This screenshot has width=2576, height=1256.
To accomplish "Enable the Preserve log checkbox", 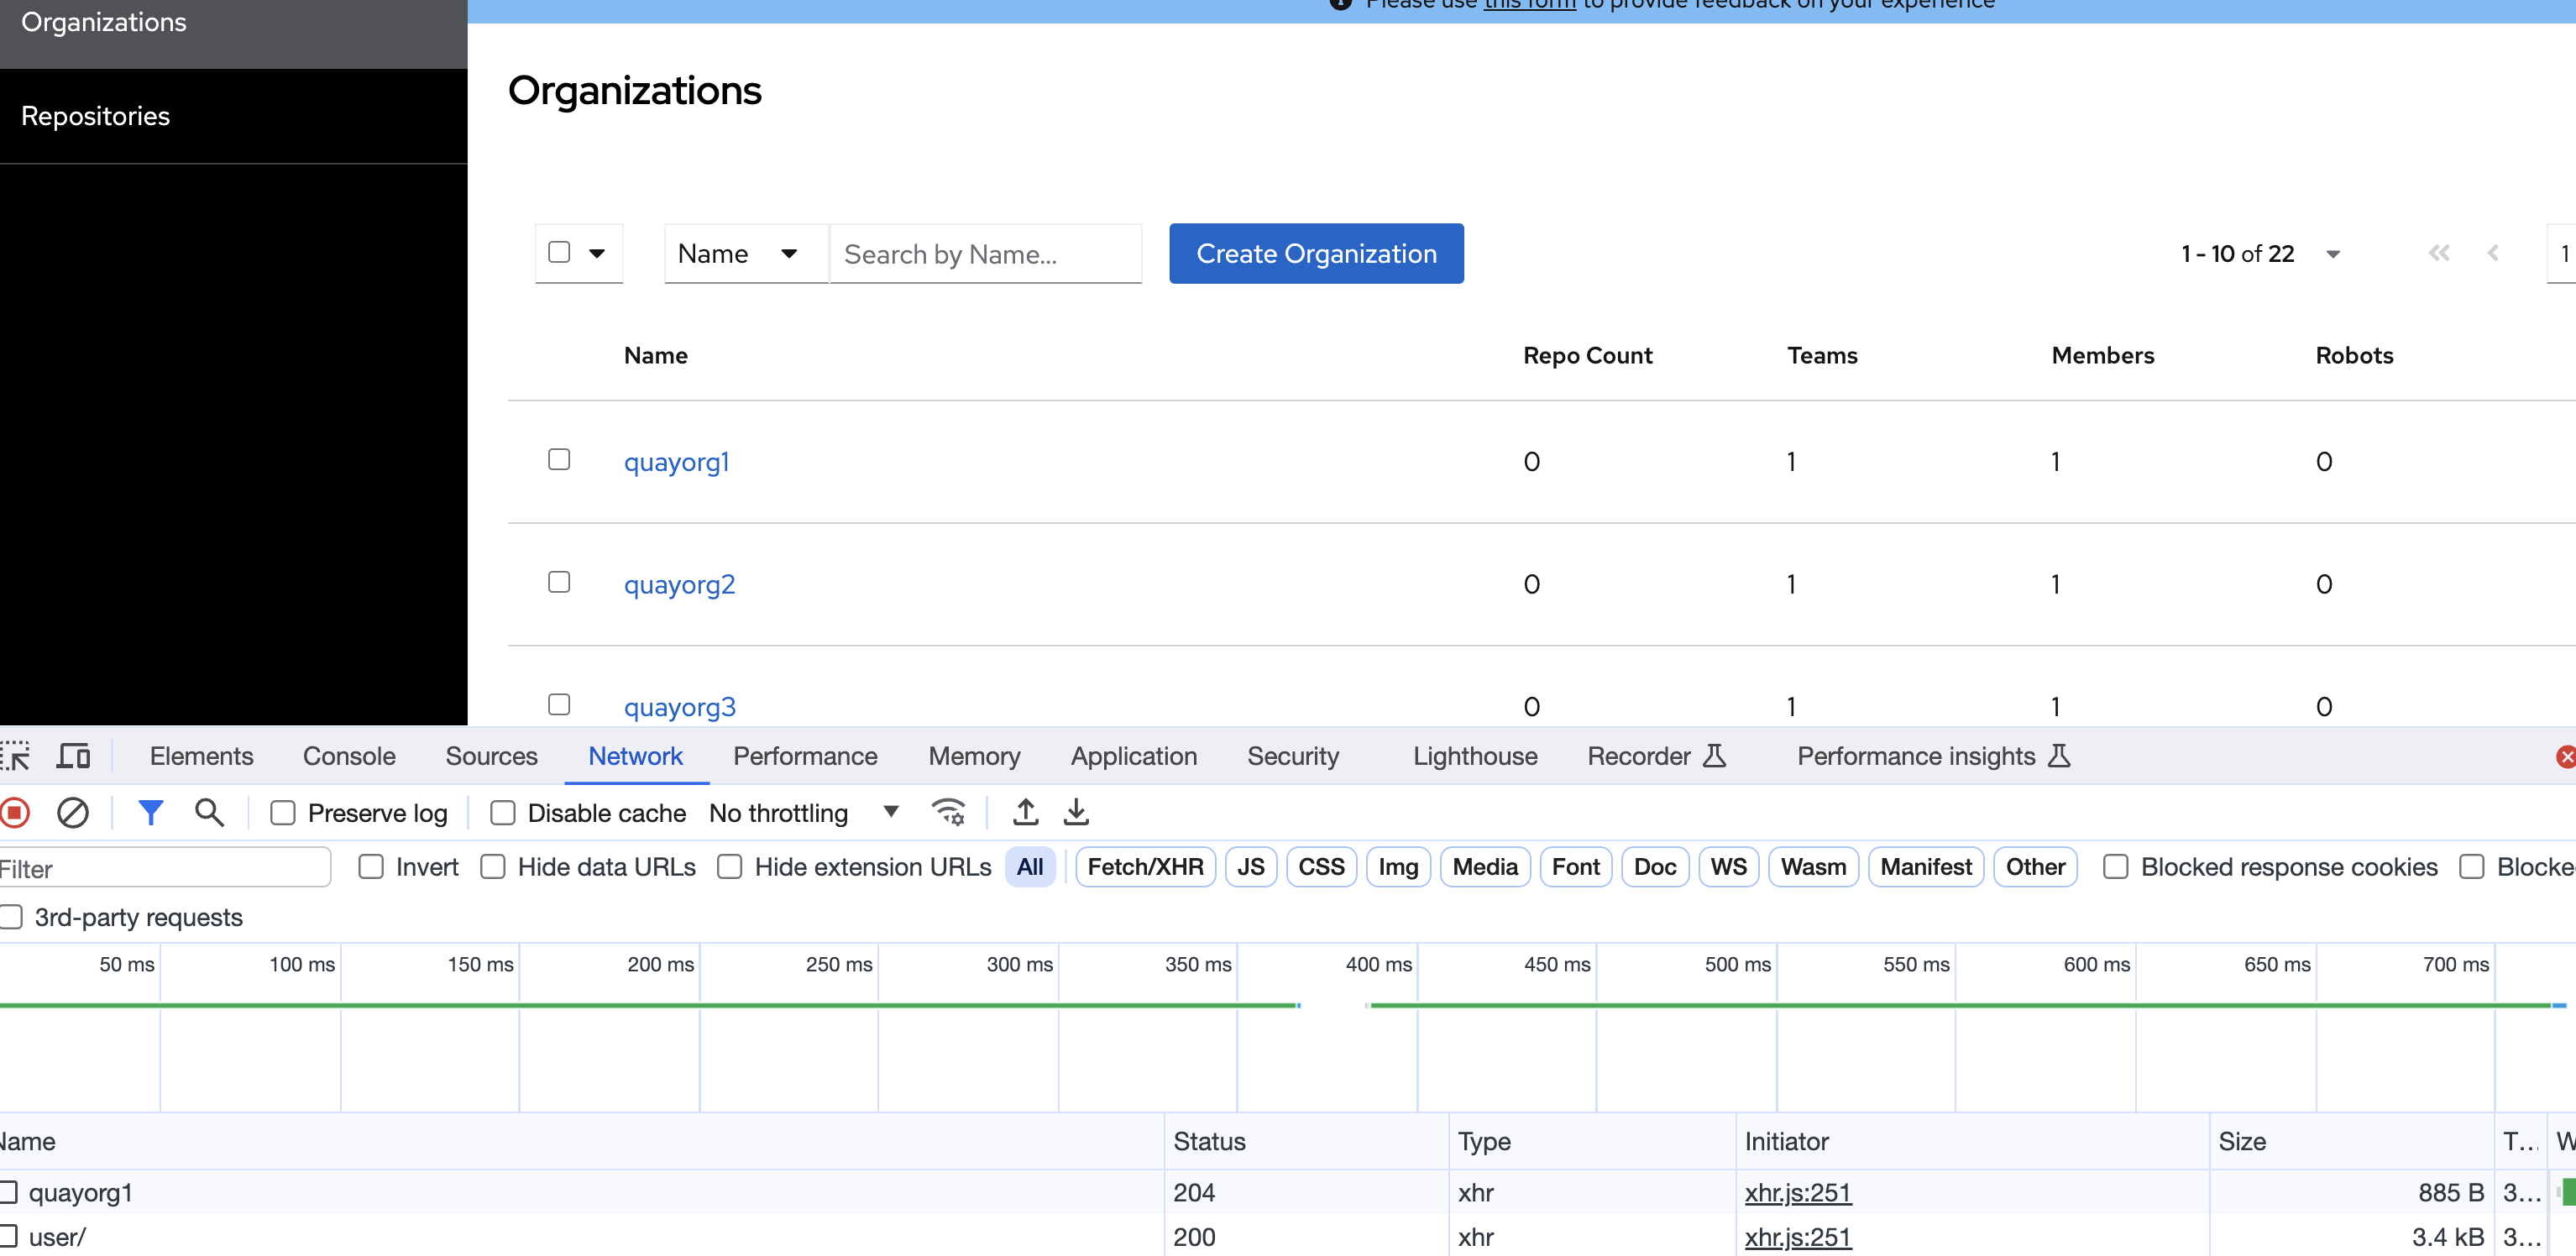I will [x=283, y=814].
